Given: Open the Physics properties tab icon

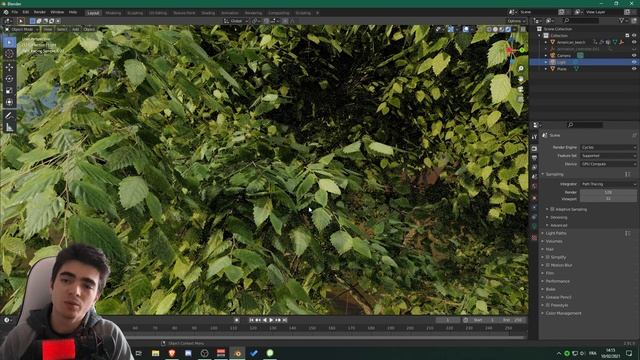Looking at the screenshot, I should tap(534, 207).
